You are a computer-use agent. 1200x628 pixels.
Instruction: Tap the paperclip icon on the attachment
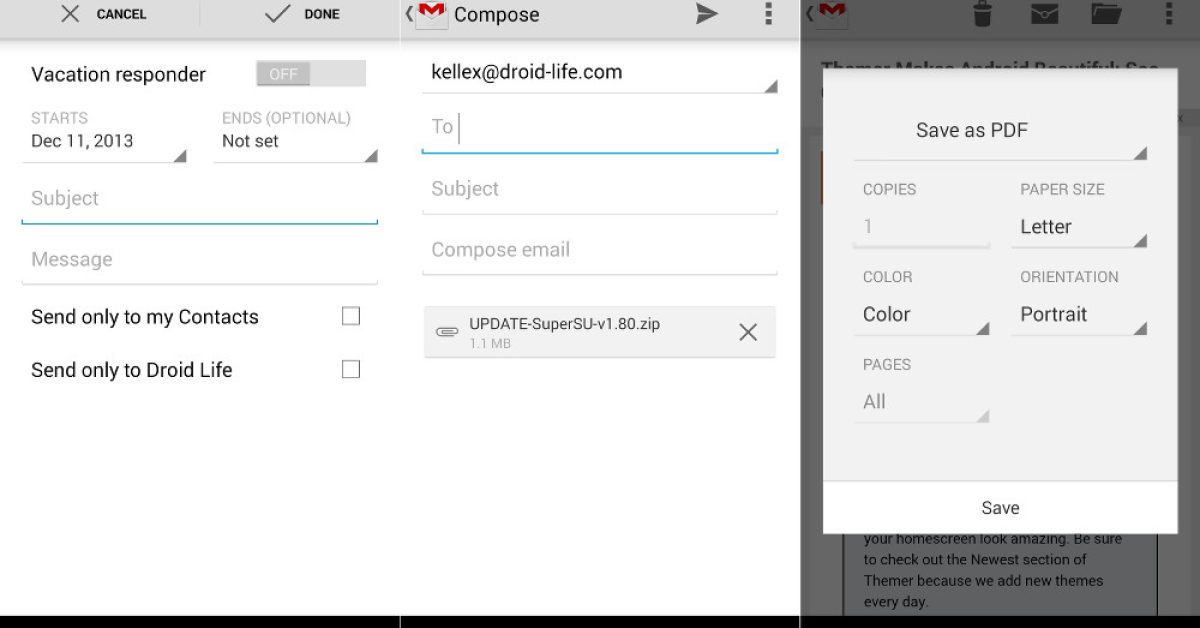tap(447, 332)
